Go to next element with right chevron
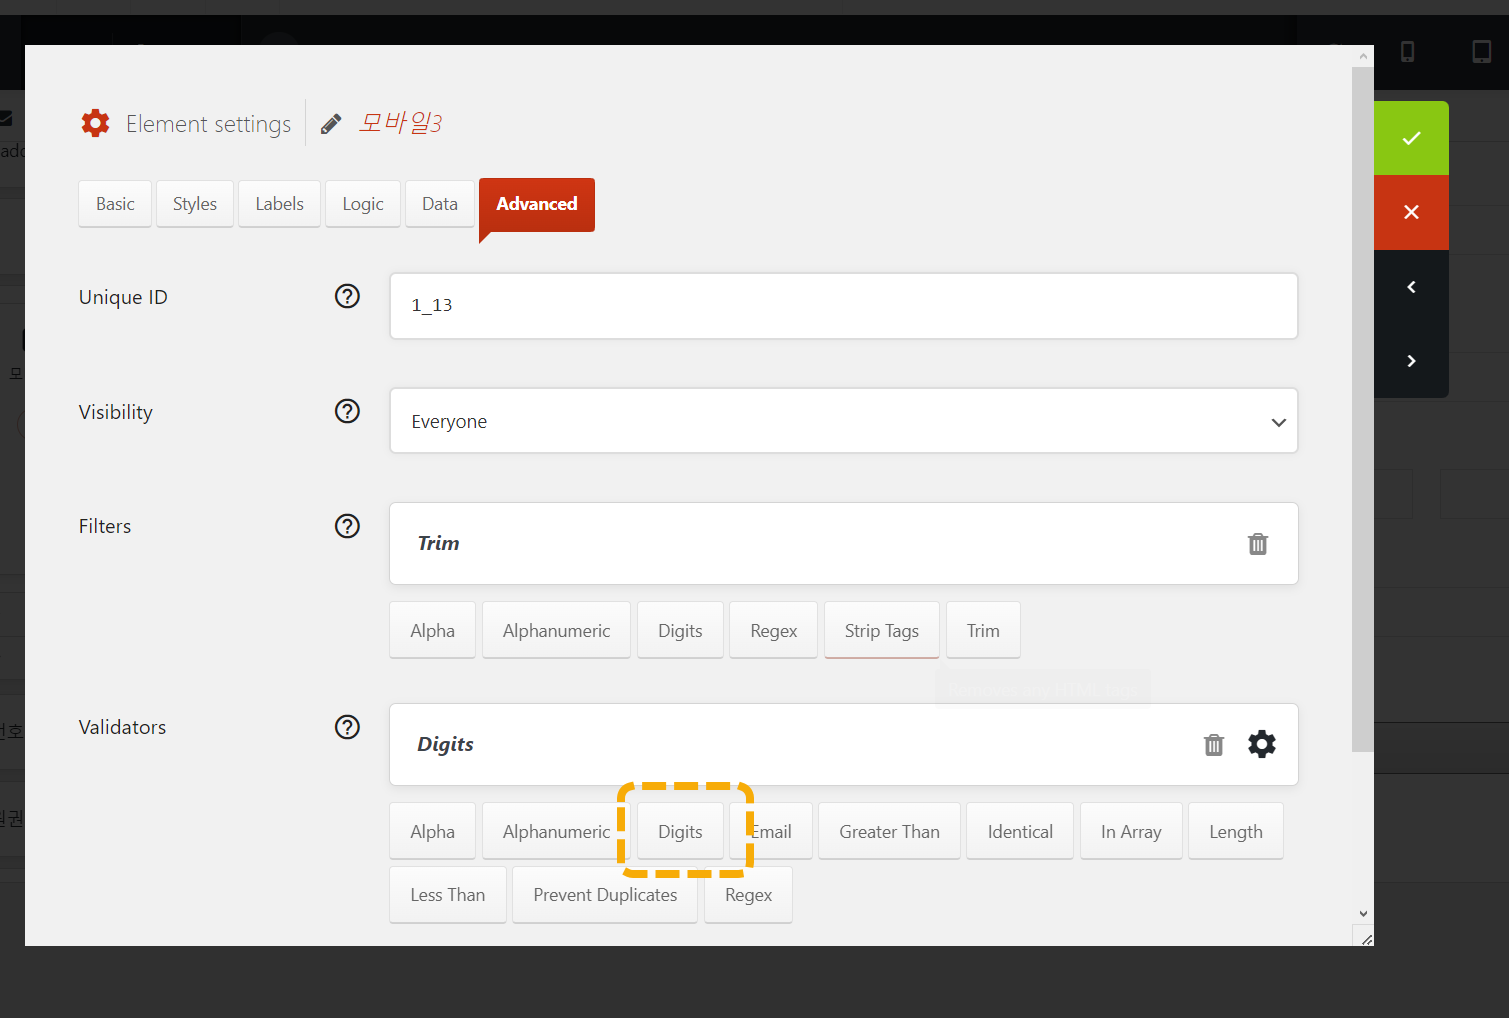The height and width of the screenshot is (1018, 1509). point(1411,361)
